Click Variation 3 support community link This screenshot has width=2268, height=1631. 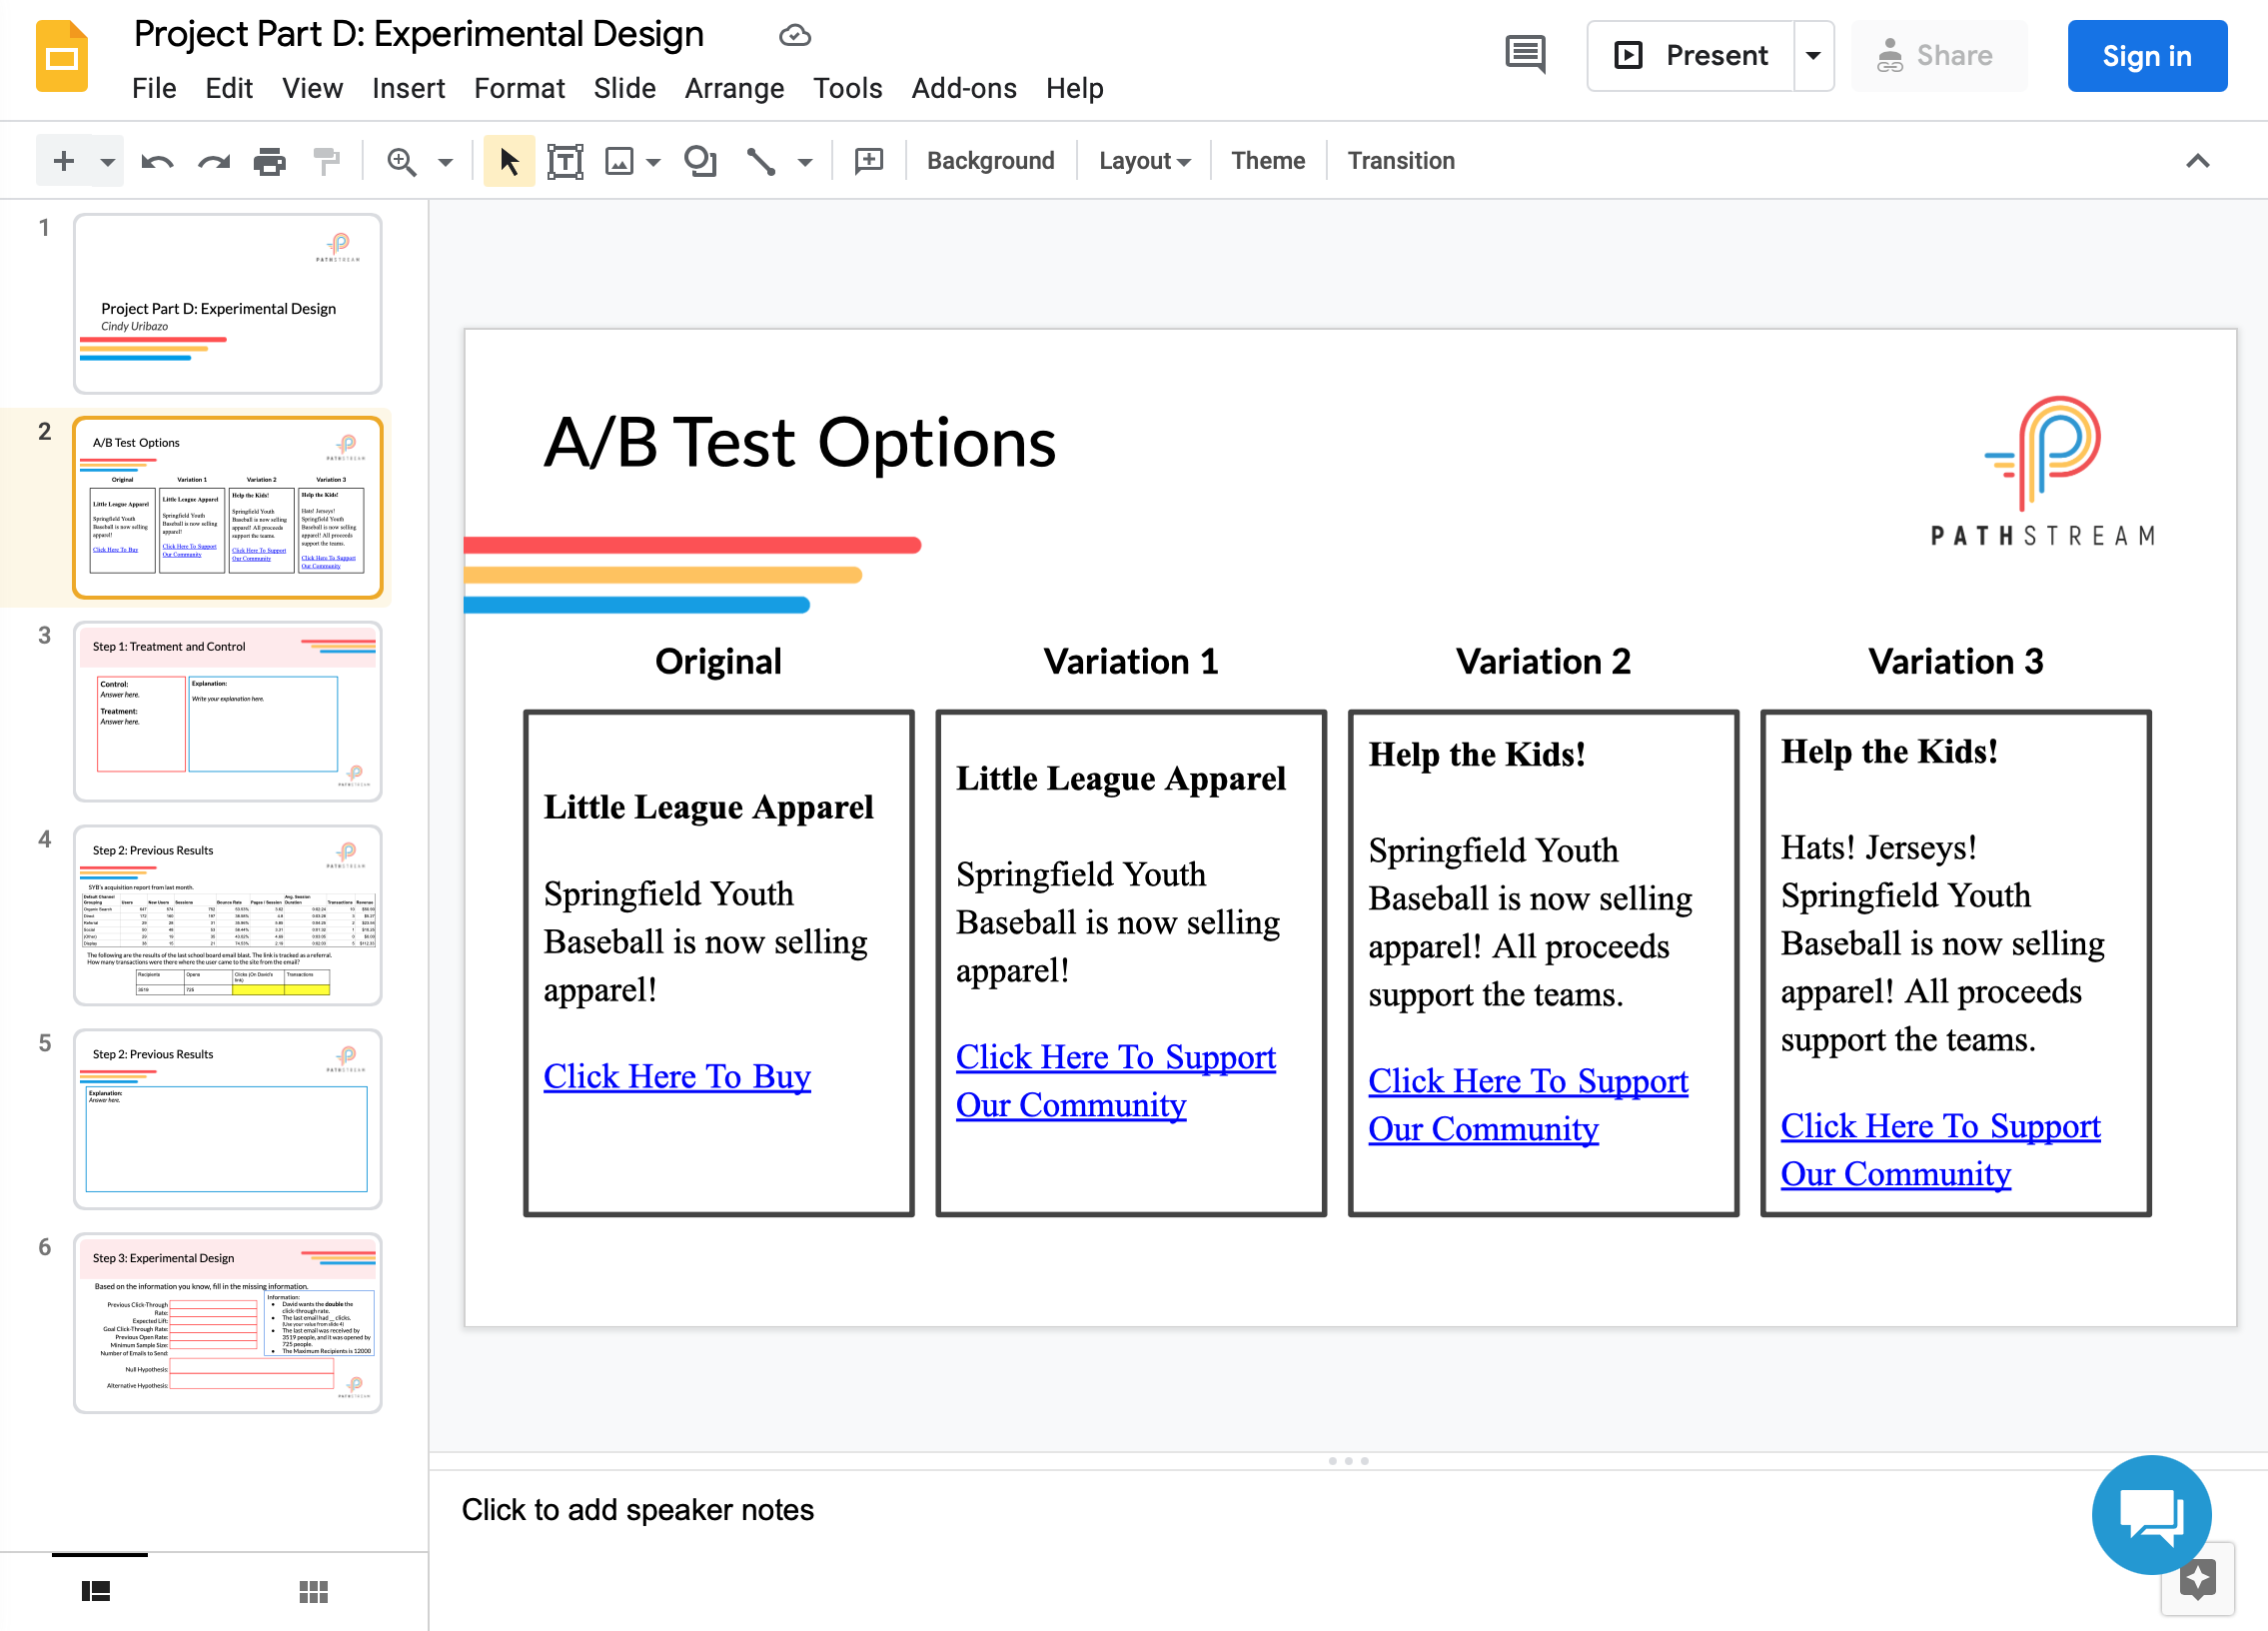pyautogui.click(x=1940, y=1150)
